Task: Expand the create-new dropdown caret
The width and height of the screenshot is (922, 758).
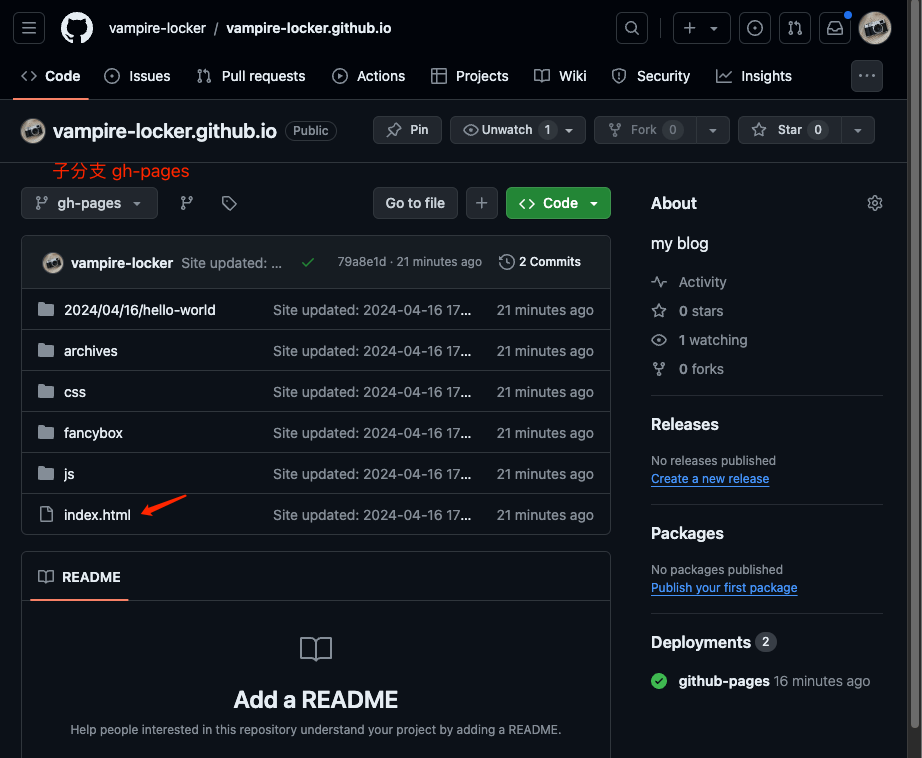Action: point(714,28)
